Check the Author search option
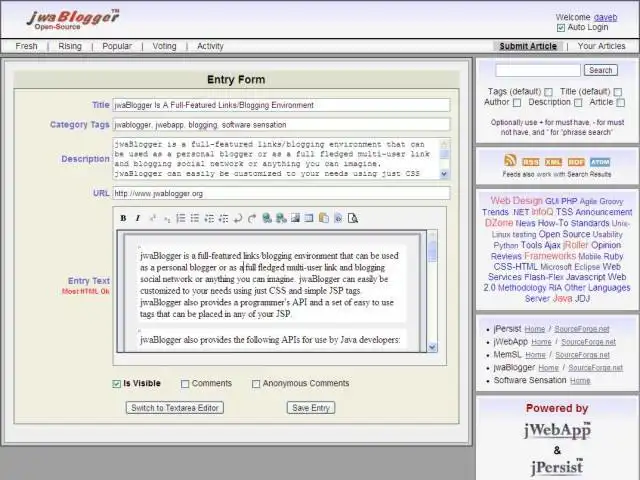 coord(517,103)
